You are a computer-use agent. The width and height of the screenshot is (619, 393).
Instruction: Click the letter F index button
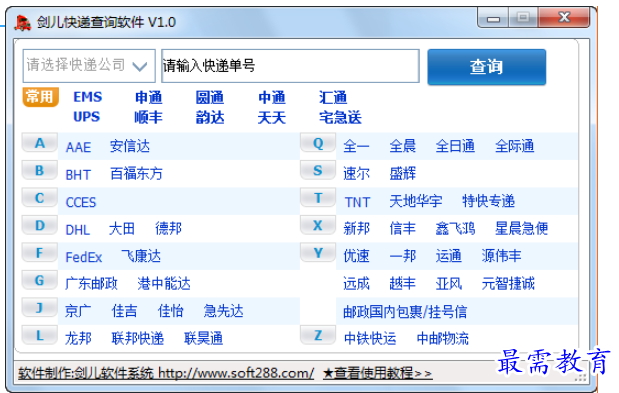point(39,253)
